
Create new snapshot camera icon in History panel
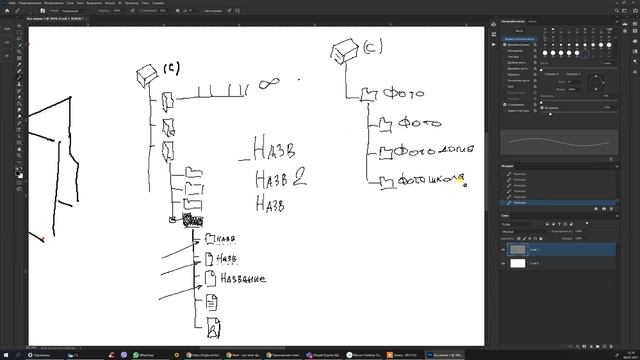click(604, 209)
